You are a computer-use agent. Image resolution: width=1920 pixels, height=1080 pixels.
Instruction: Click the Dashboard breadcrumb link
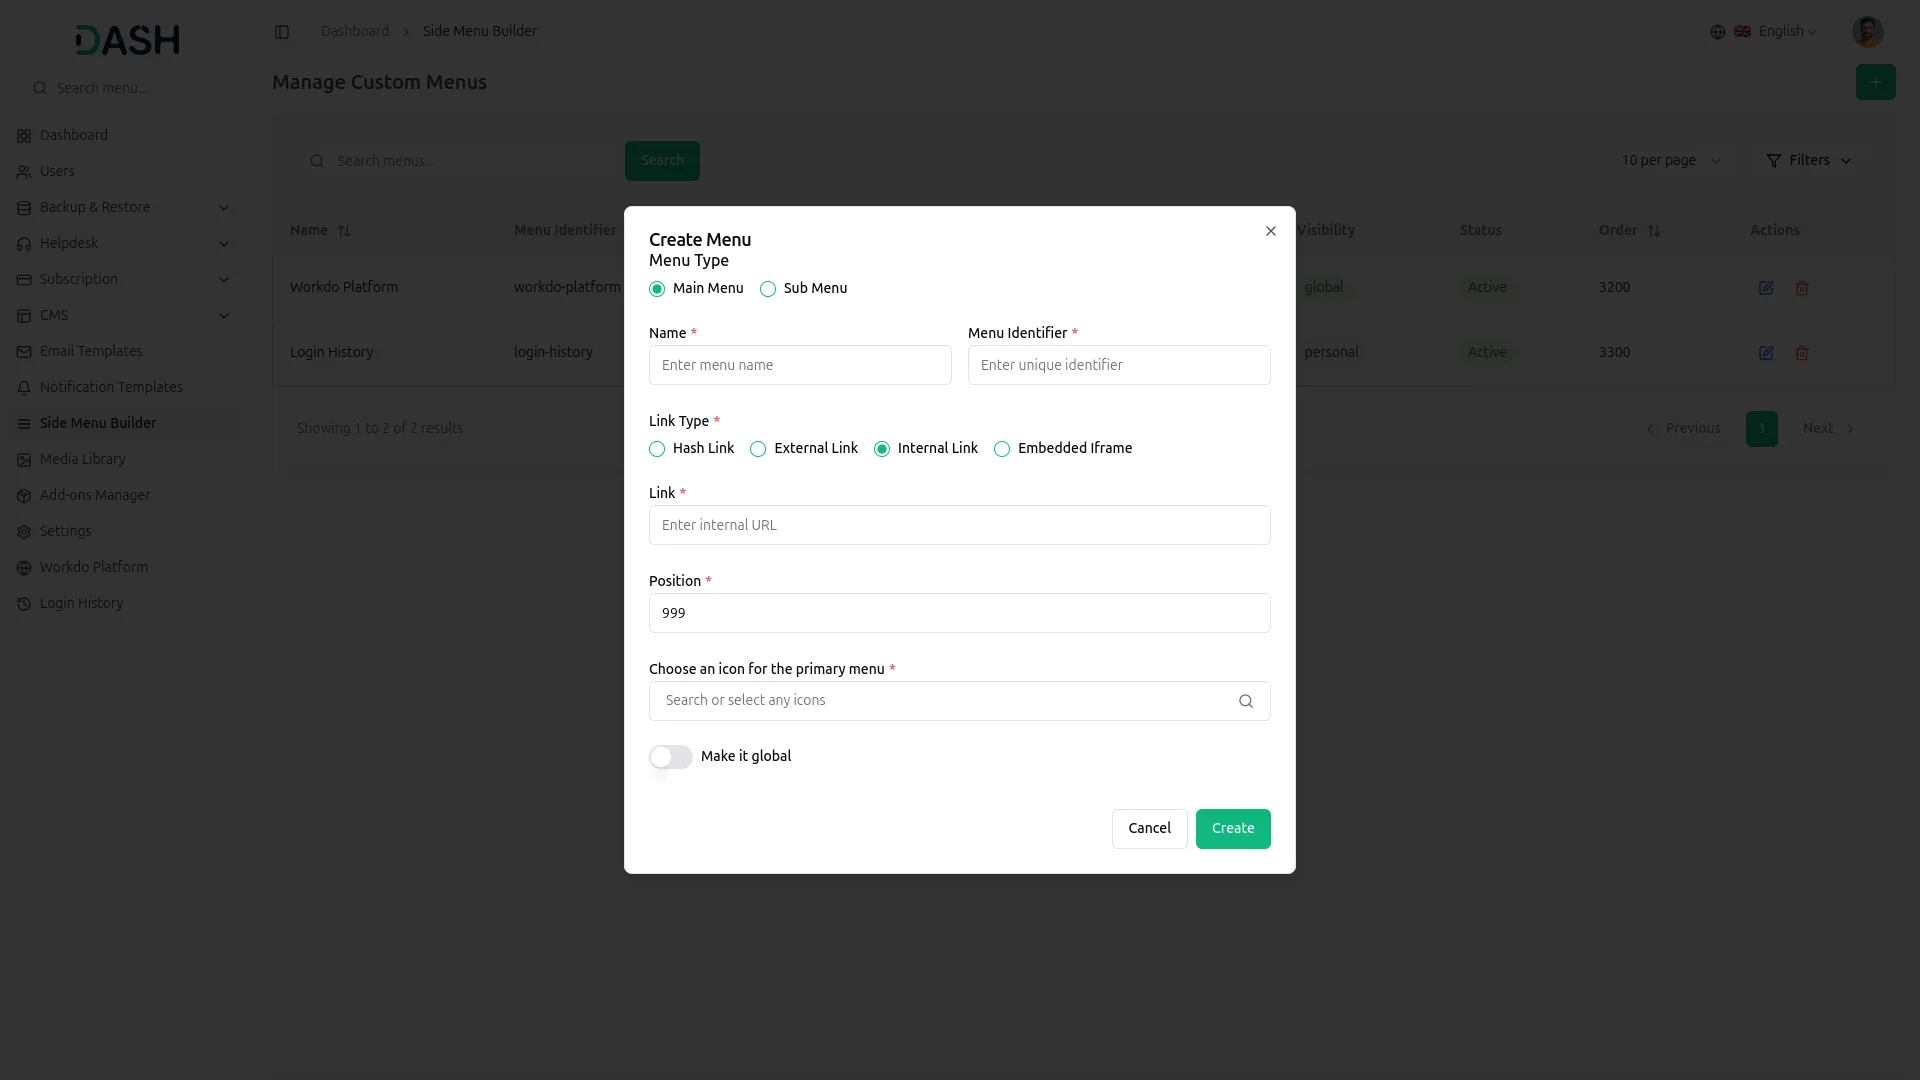[354, 31]
